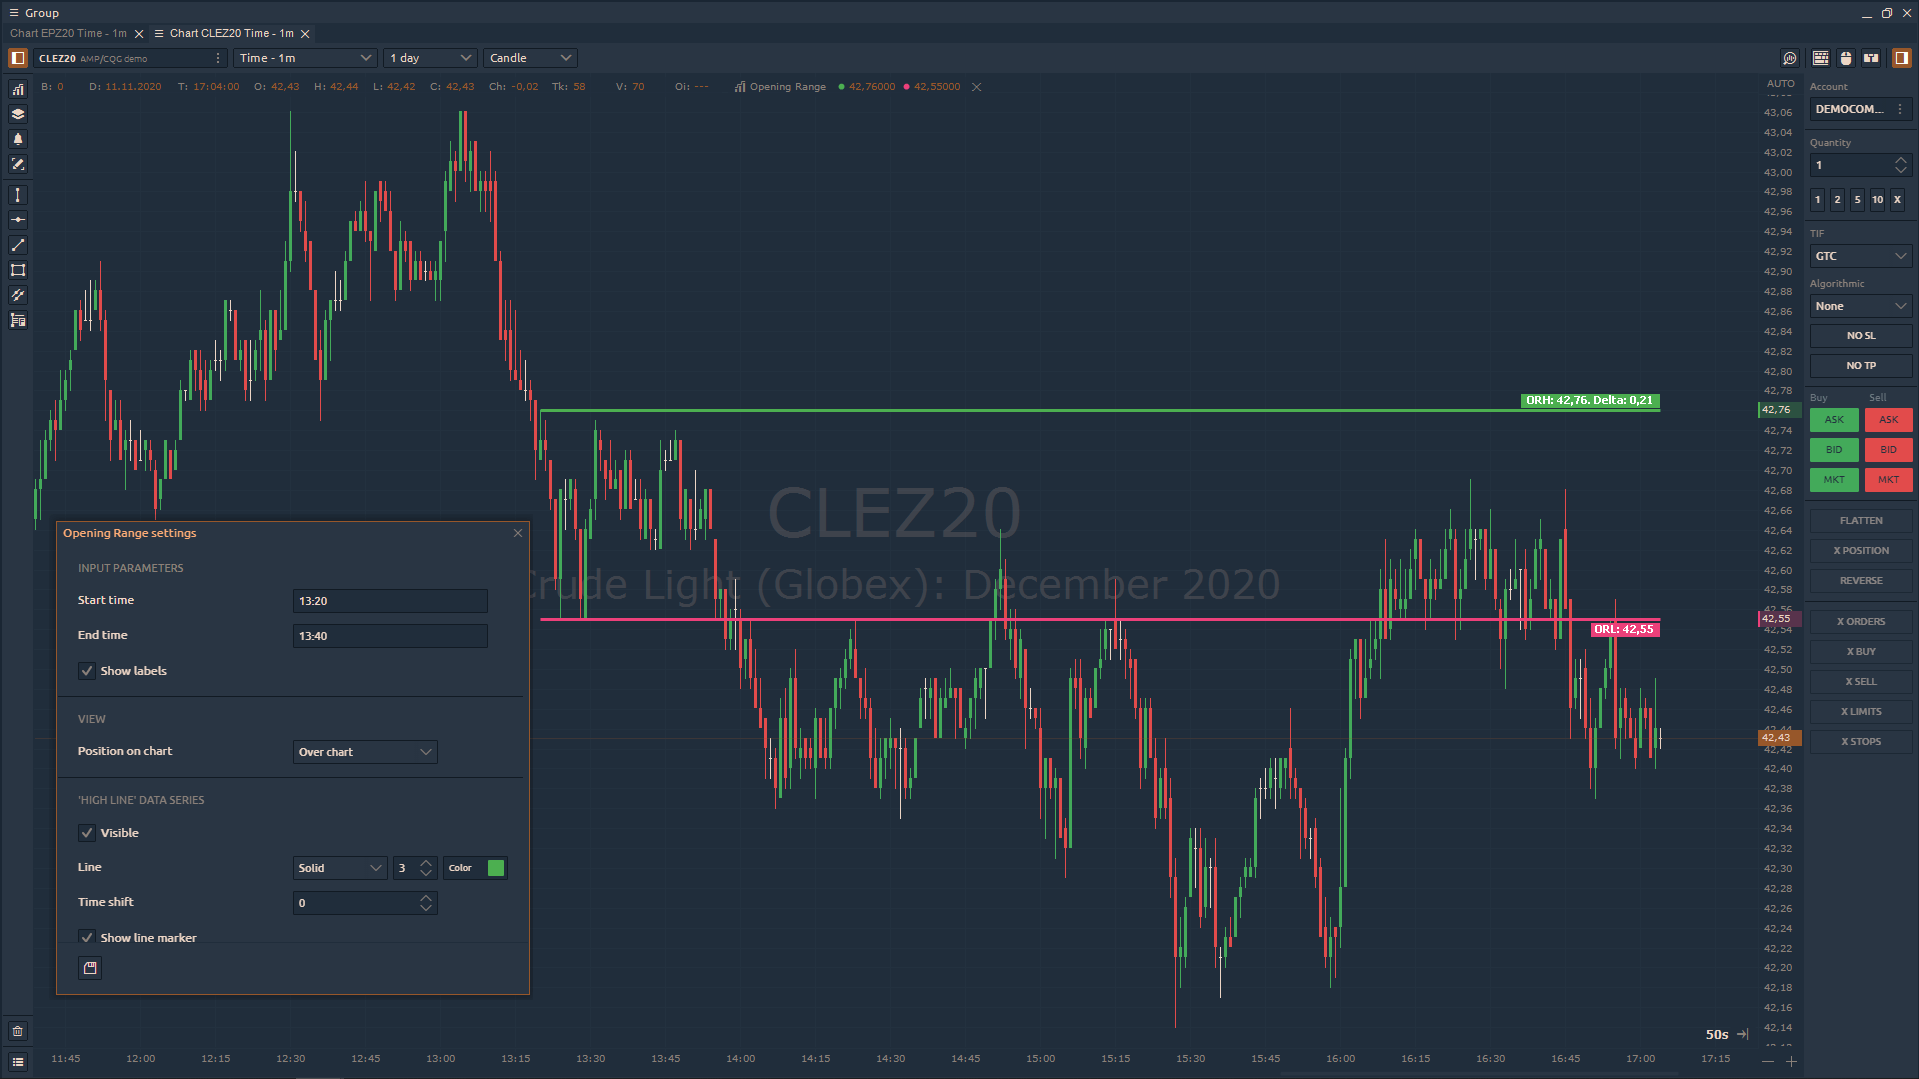Open the indicators icon in left toolbar
Screen dimensions: 1919x1079
pyautogui.click(x=17, y=89)
